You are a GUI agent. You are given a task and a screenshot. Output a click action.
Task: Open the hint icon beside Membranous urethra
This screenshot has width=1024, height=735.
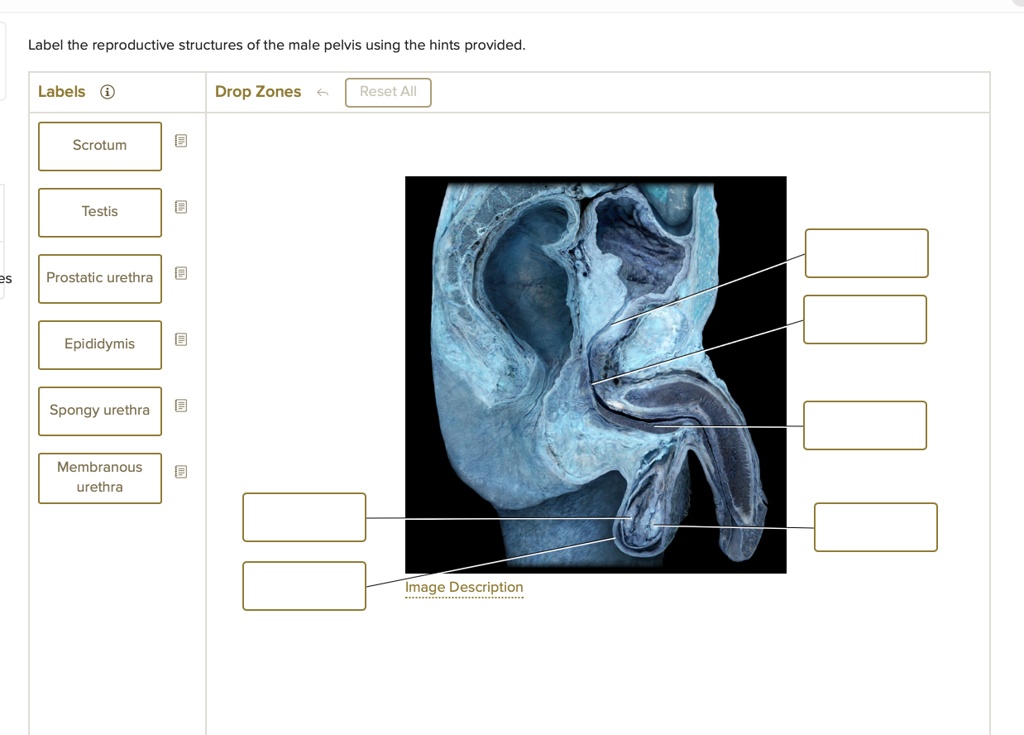[x=181, y=471]
